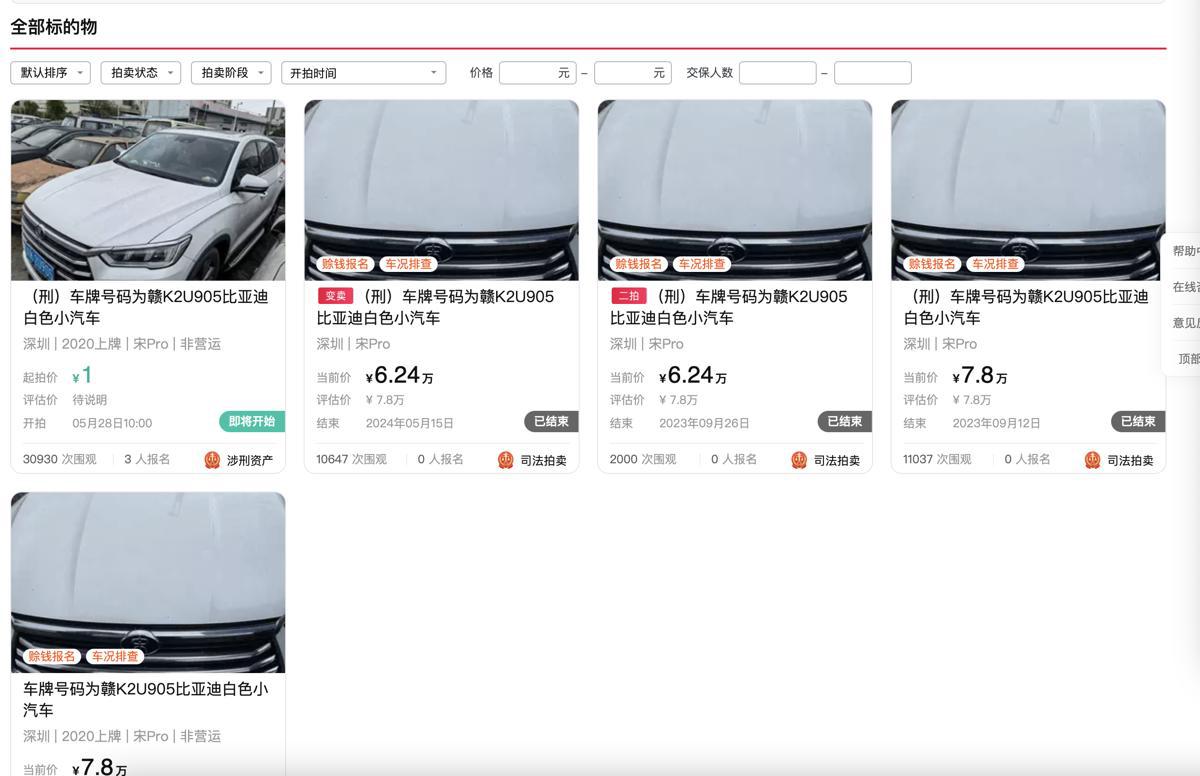Viewport: 1200px width, 776px height.
Task: Open the car photo of the 即将开始 listing
Action: pyautogui.click(x=148, y=190)
